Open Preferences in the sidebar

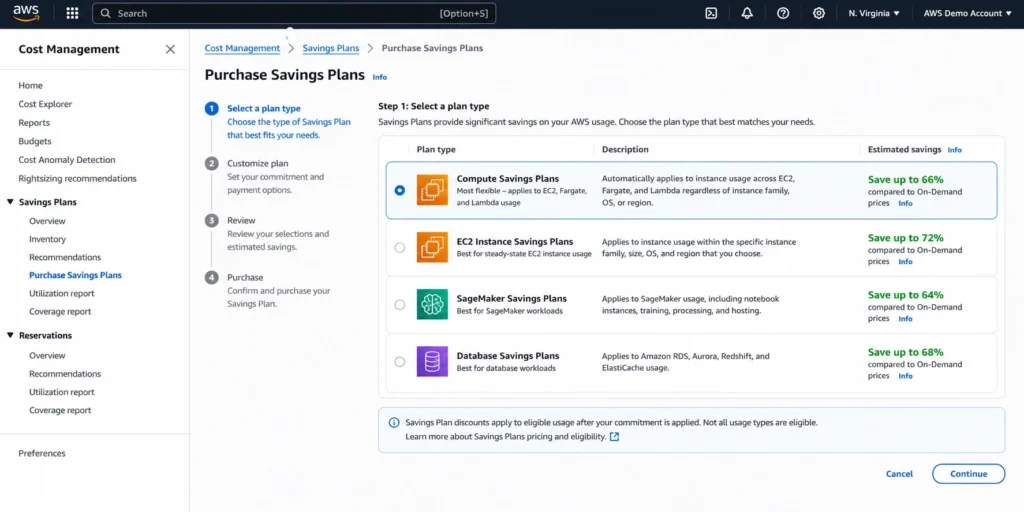click(42, 453)
